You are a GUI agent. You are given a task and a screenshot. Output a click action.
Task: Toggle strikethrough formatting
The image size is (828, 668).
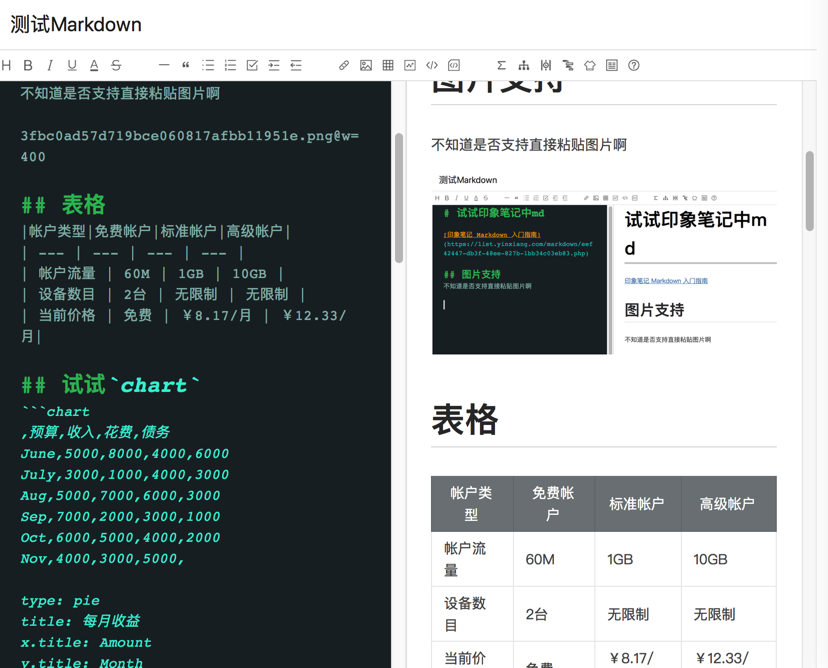point(116,65)
